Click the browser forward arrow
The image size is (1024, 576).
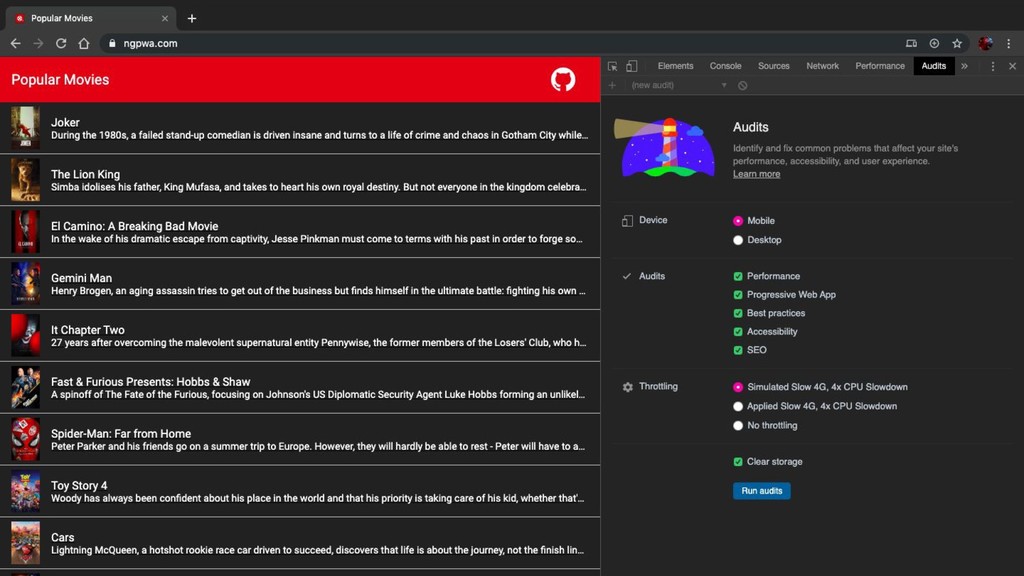(x=38, y=43)
